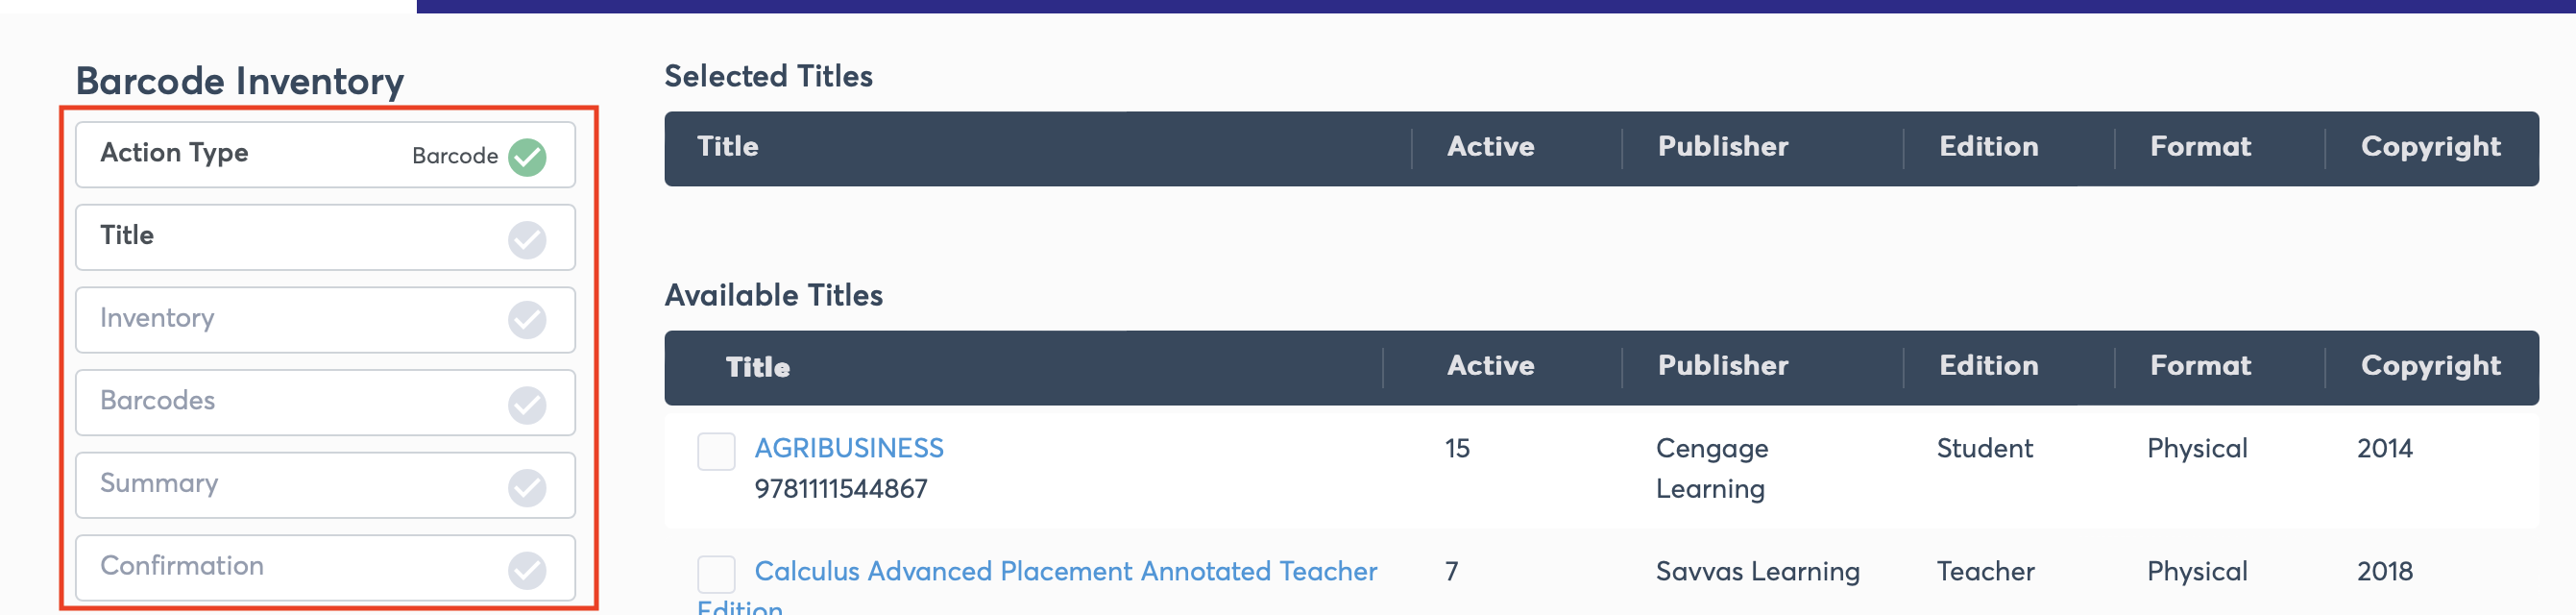The height and width of the screenshot is (615, 2576).
Task: Select the Barcodes step
Action: [325, 403]
